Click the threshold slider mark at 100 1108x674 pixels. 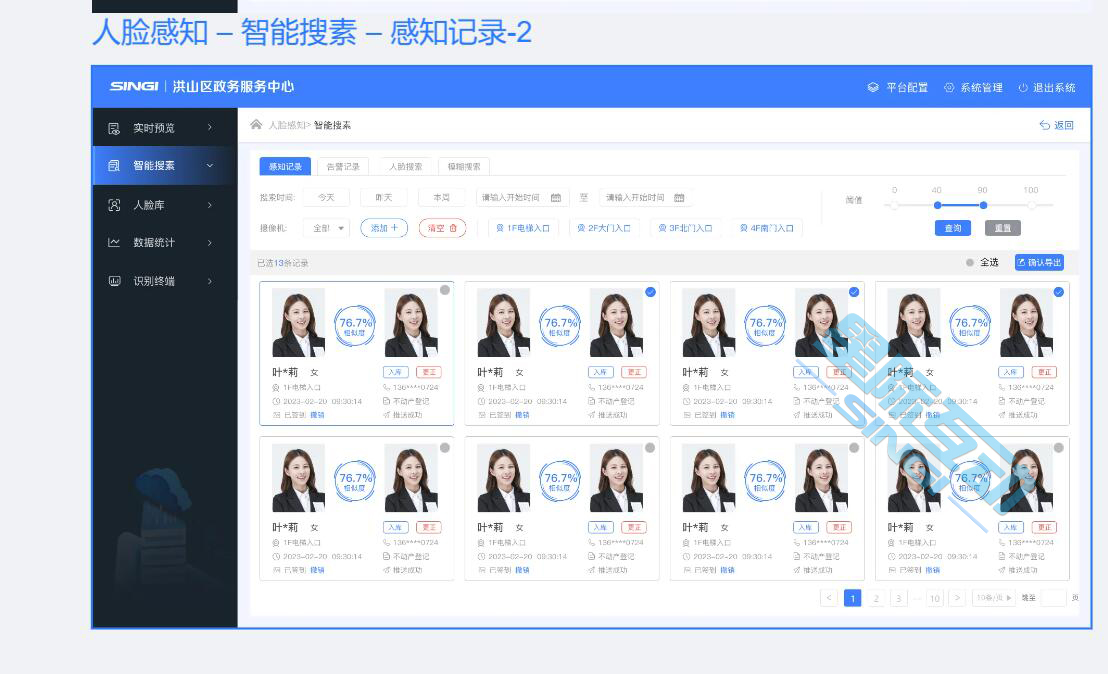[x=1031, y=205]
